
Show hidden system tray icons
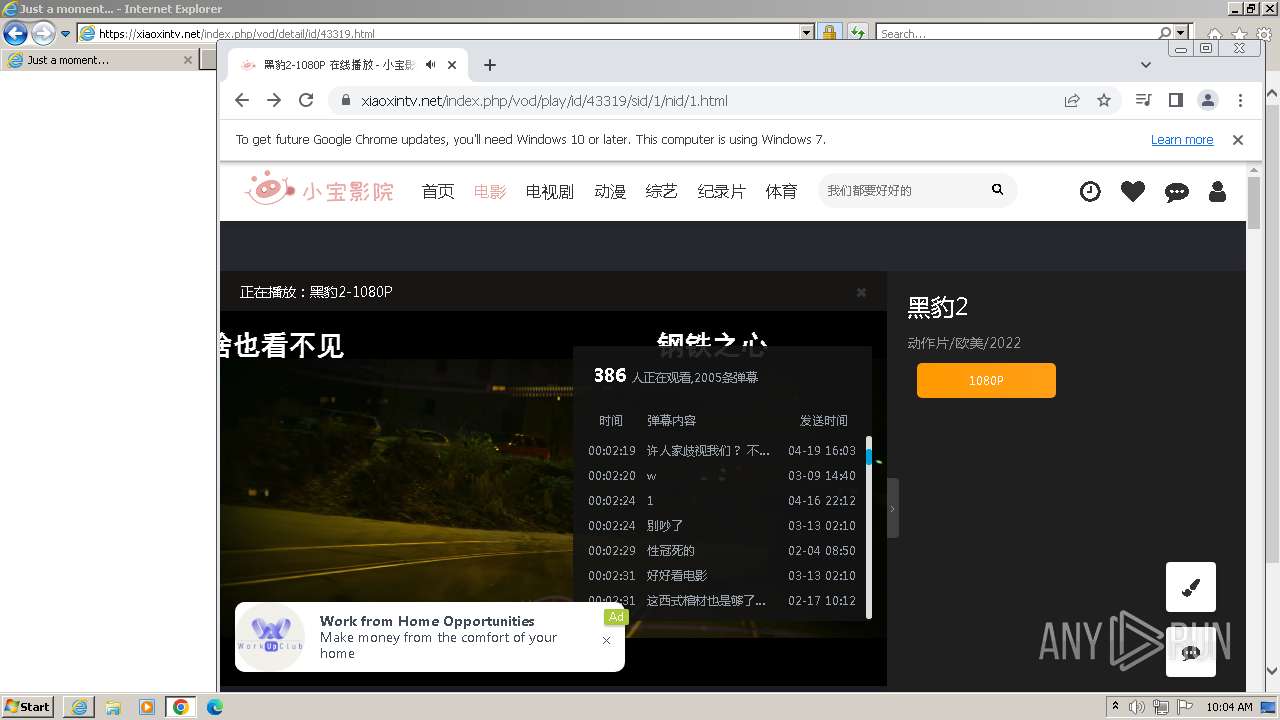coord(1115,707)
